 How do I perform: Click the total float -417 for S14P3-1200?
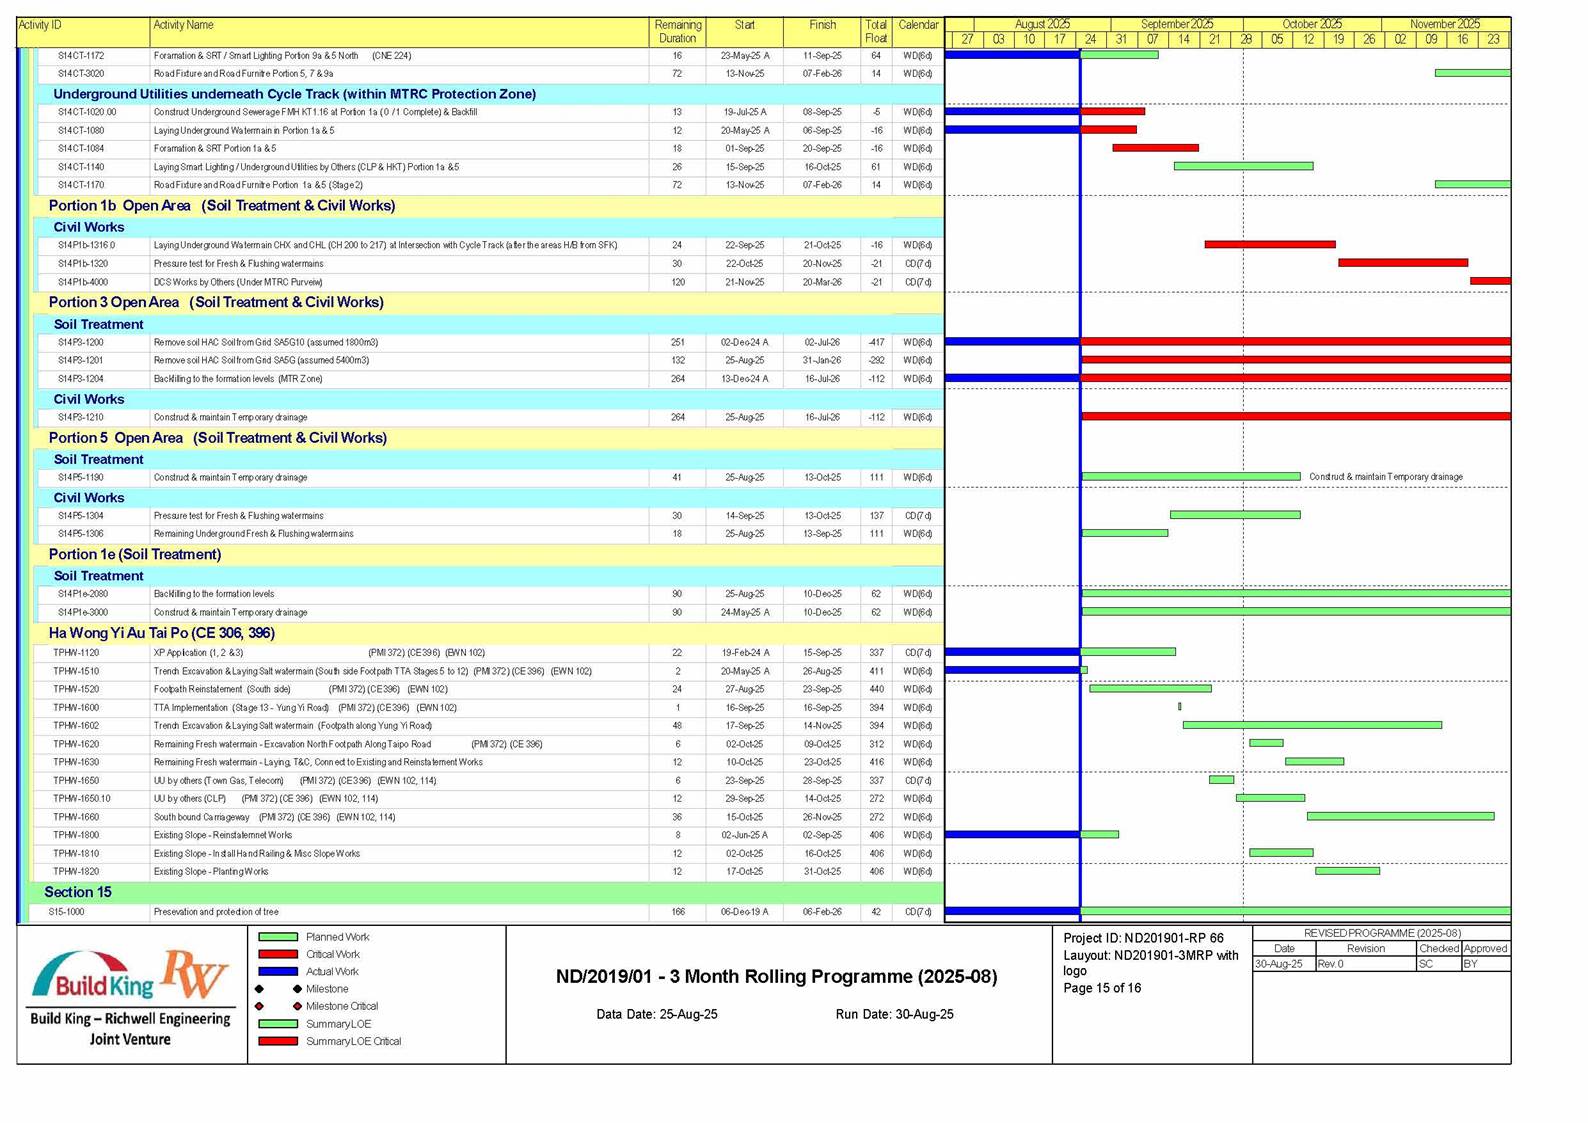tap(876, 342)
